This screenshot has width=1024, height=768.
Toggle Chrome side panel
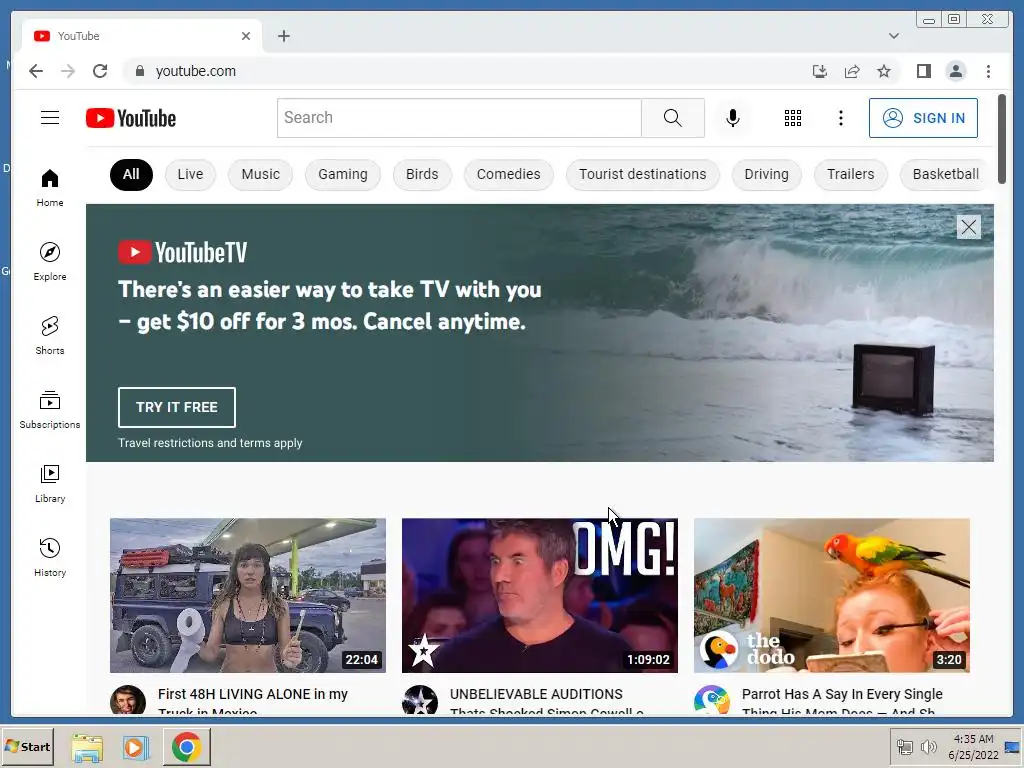923,71
